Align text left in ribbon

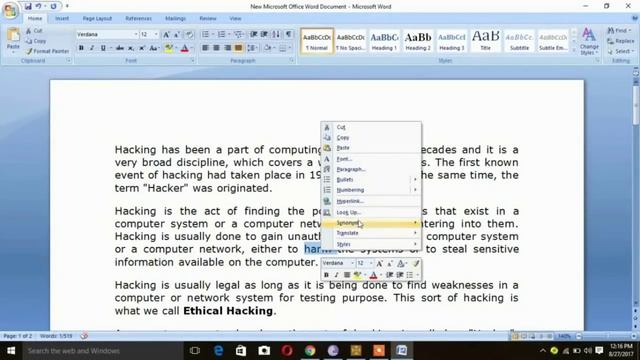click(205, 48)
